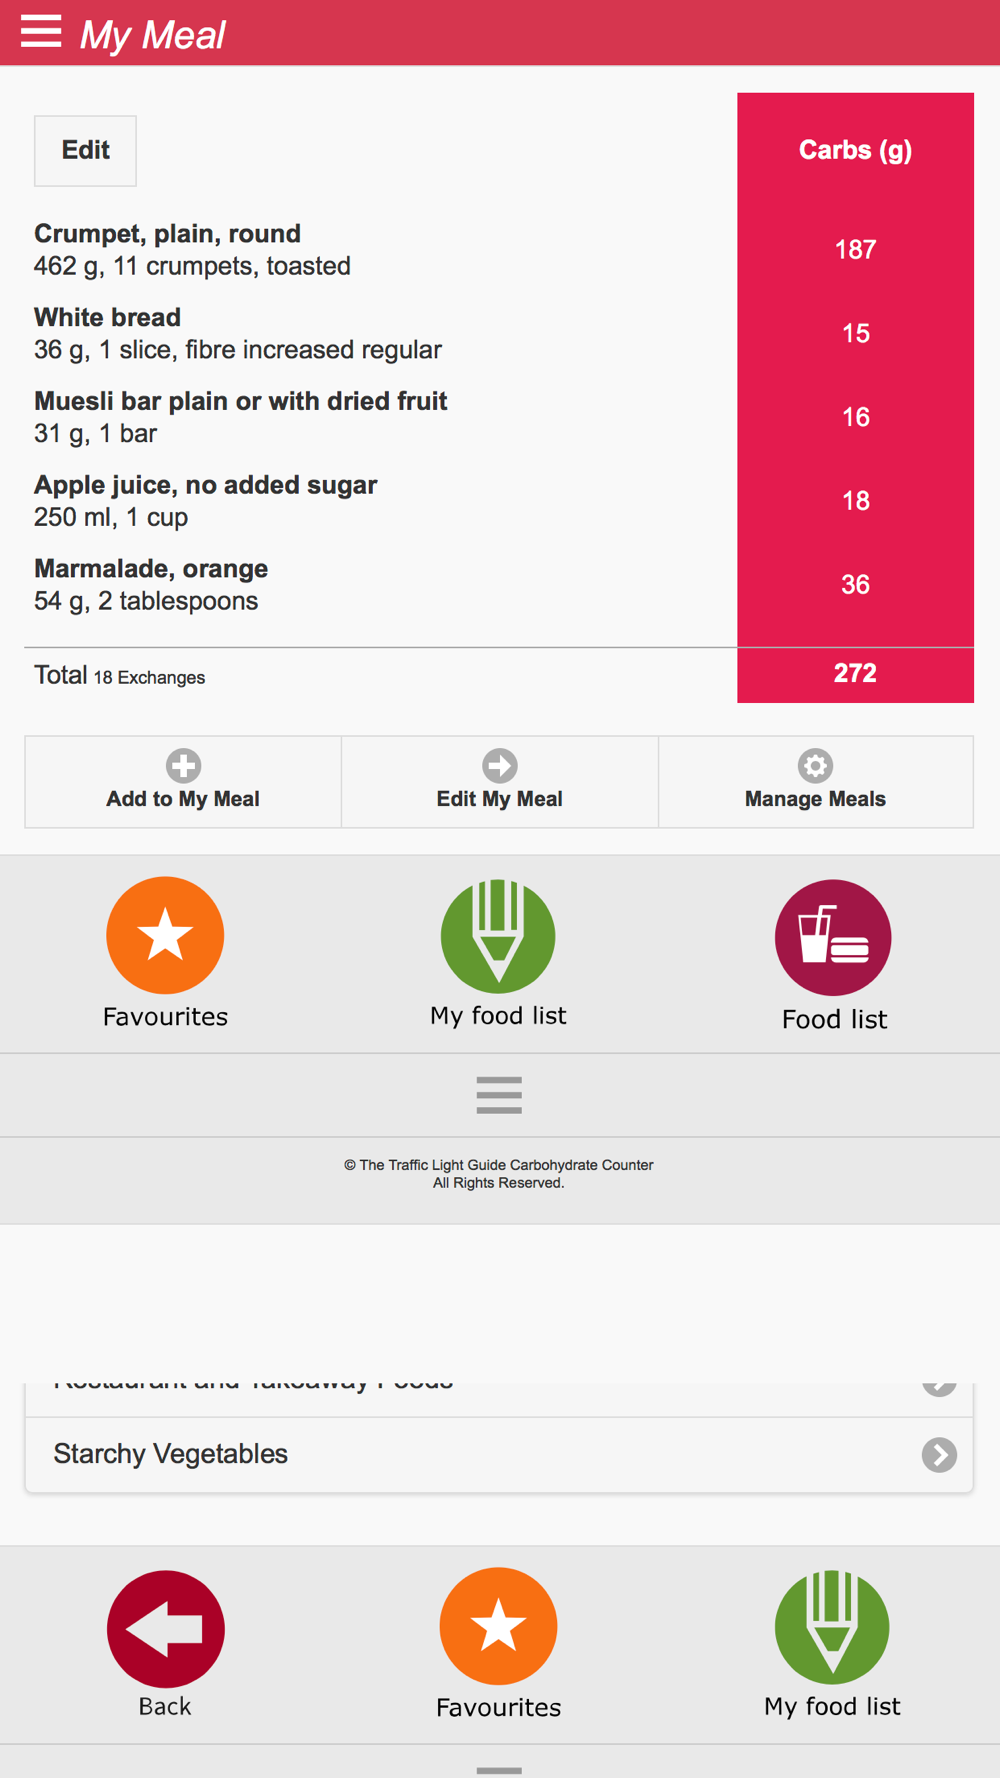Viewport: 1000px width, 1778px height.
Task: Select the Apple juice, no added sugar entry
Action: 380,501
